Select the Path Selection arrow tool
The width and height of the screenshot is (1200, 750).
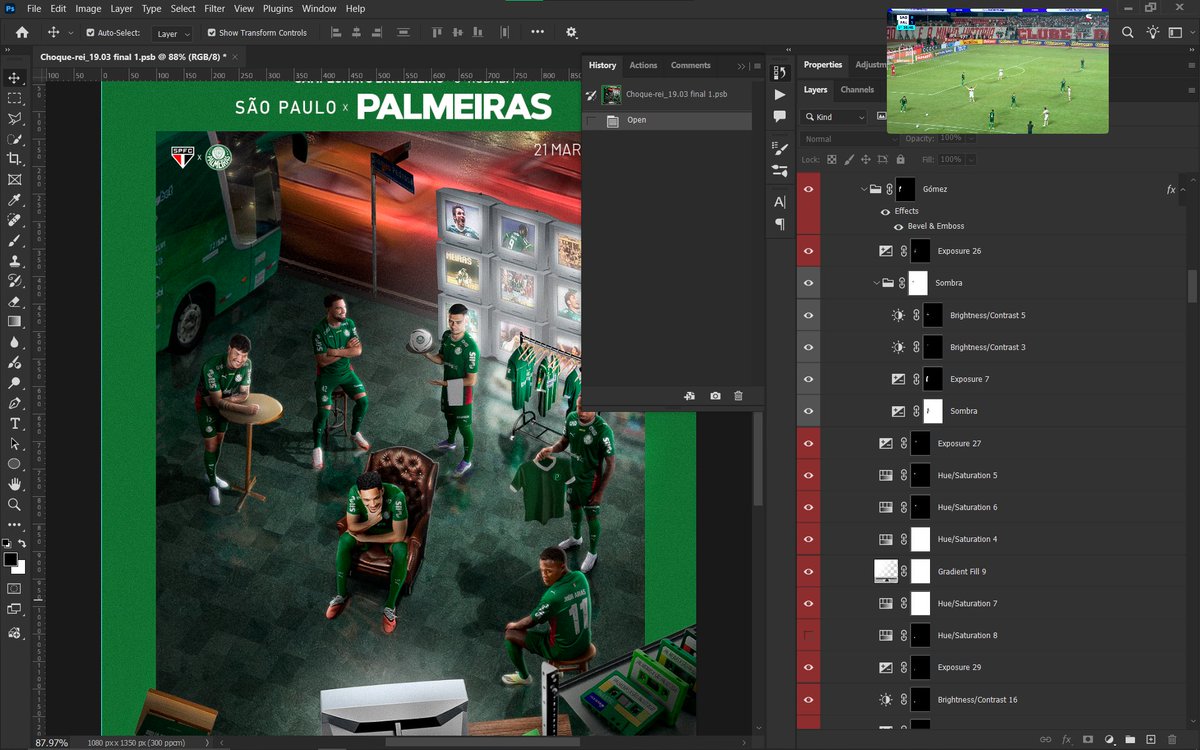(x=14, y=444)
